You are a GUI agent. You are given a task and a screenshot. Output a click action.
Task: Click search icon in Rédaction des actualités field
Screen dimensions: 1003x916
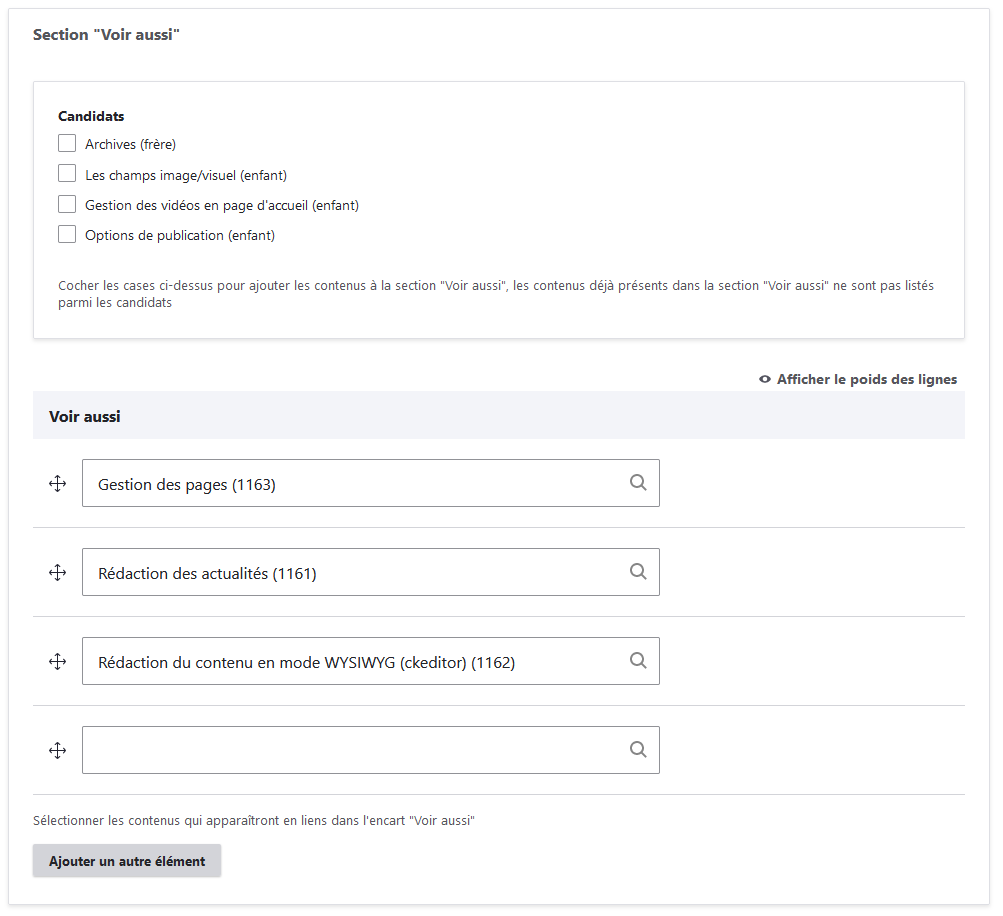click(638, 572)
